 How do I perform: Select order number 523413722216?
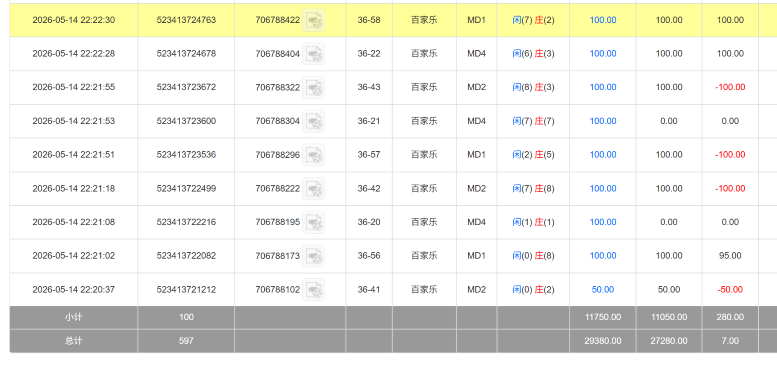coord(186,222)
